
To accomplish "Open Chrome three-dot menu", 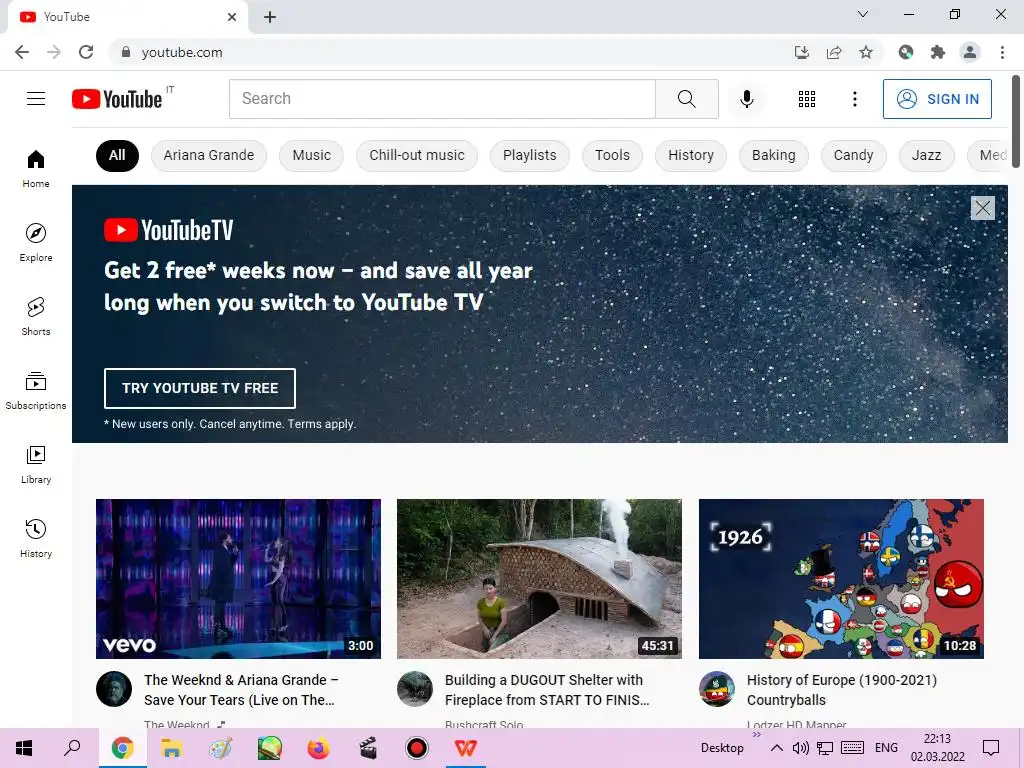I will tap(1002, 52).
